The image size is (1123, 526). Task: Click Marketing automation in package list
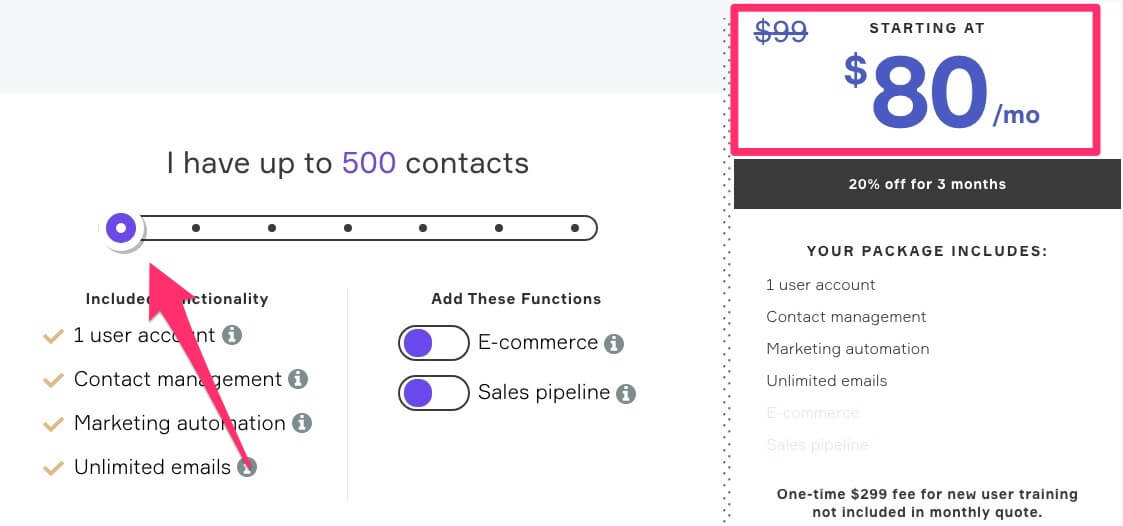point(847,349)
